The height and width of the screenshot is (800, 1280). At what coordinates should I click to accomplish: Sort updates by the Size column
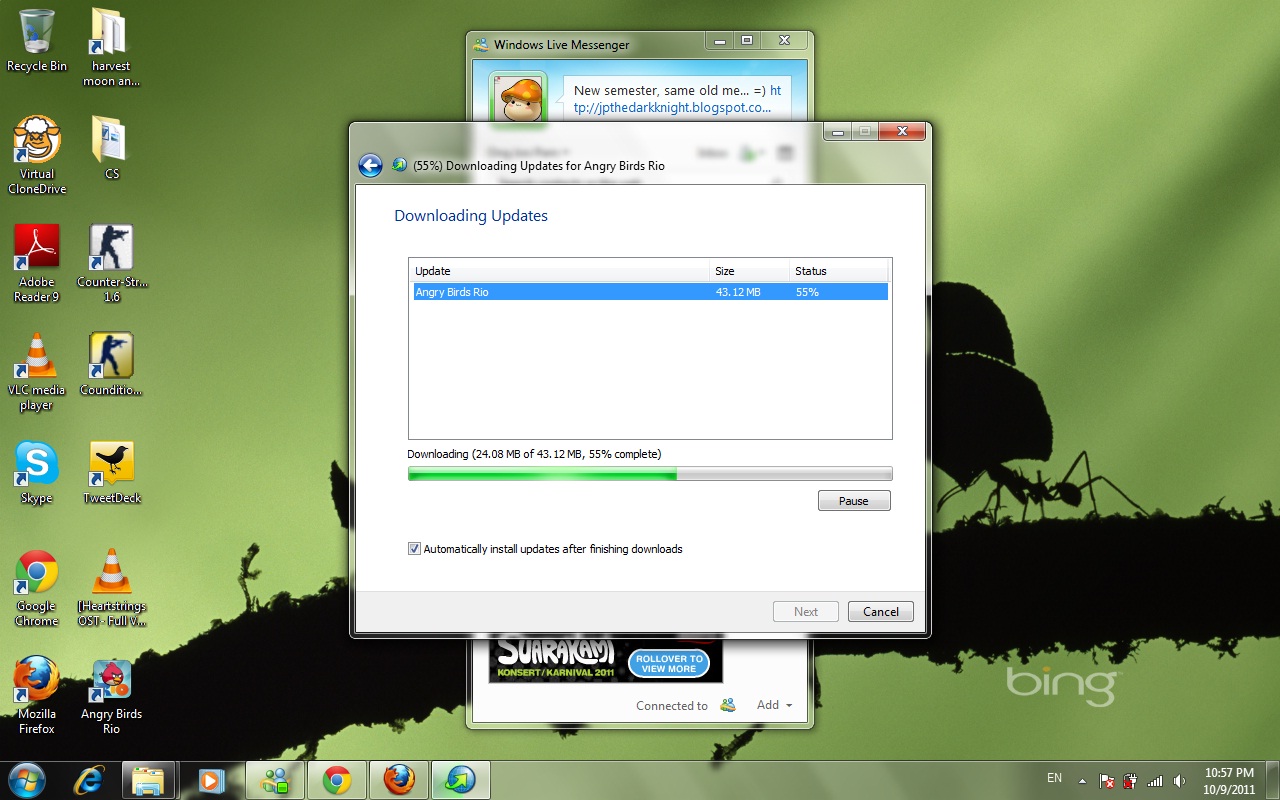pos(749,271)
